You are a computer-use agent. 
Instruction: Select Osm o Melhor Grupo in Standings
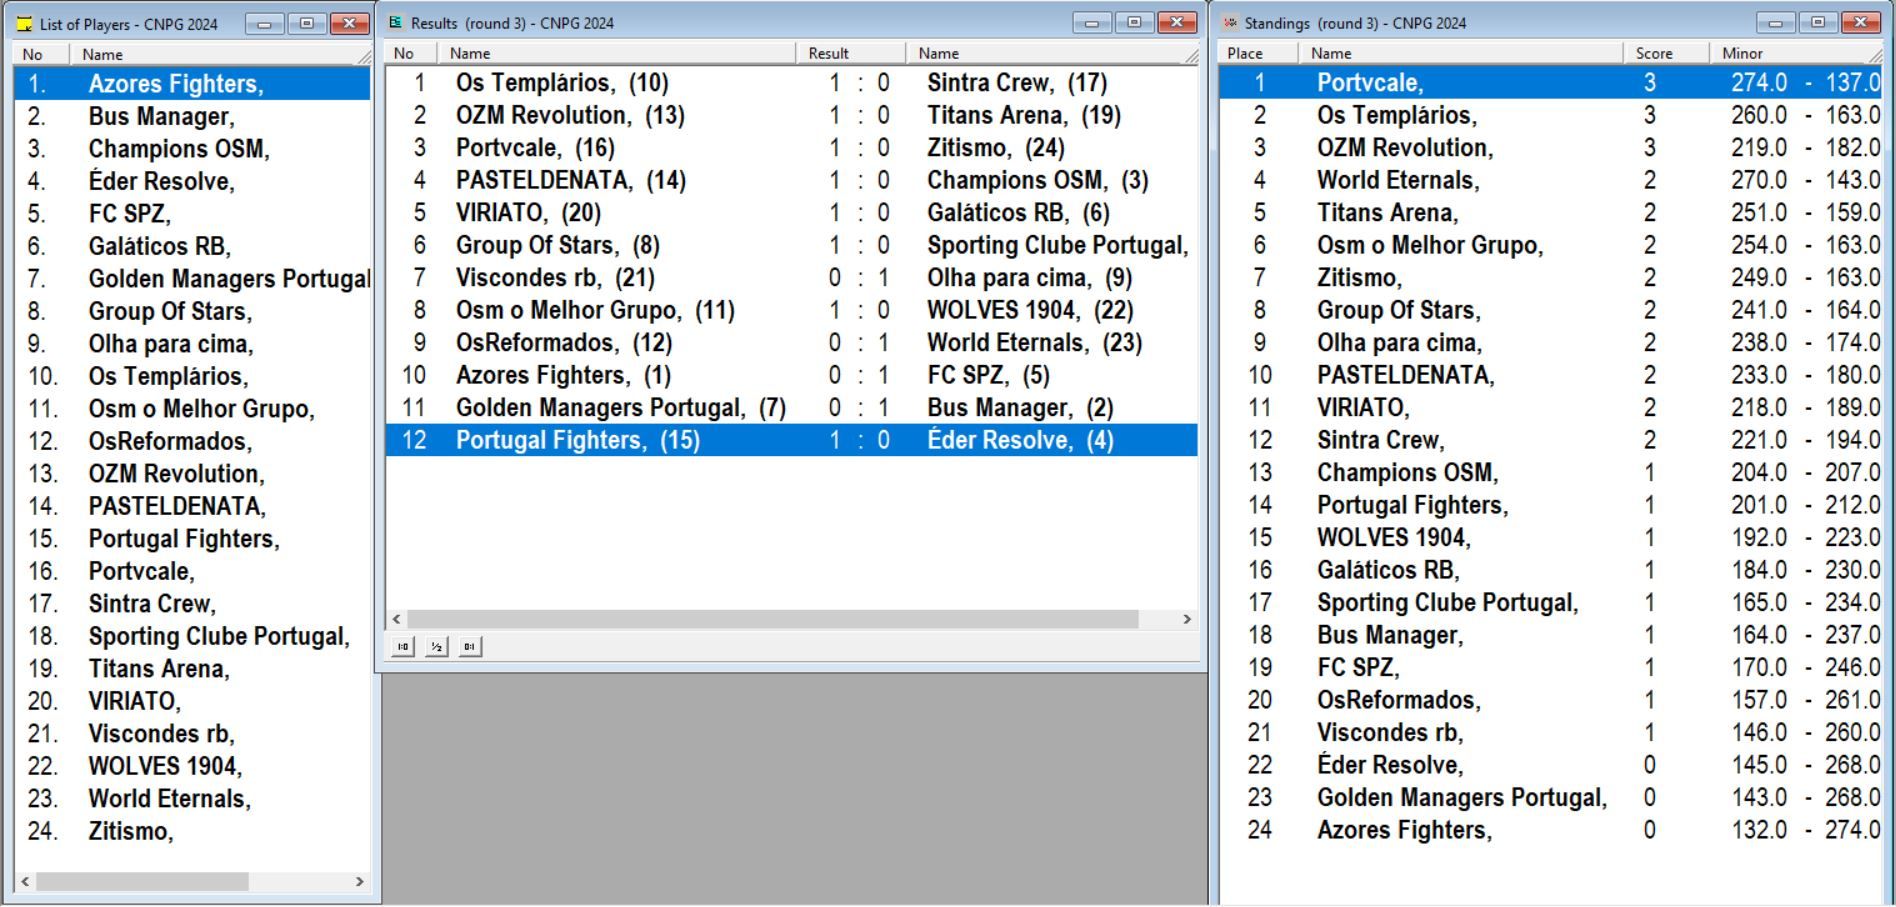click(1550, 245)
